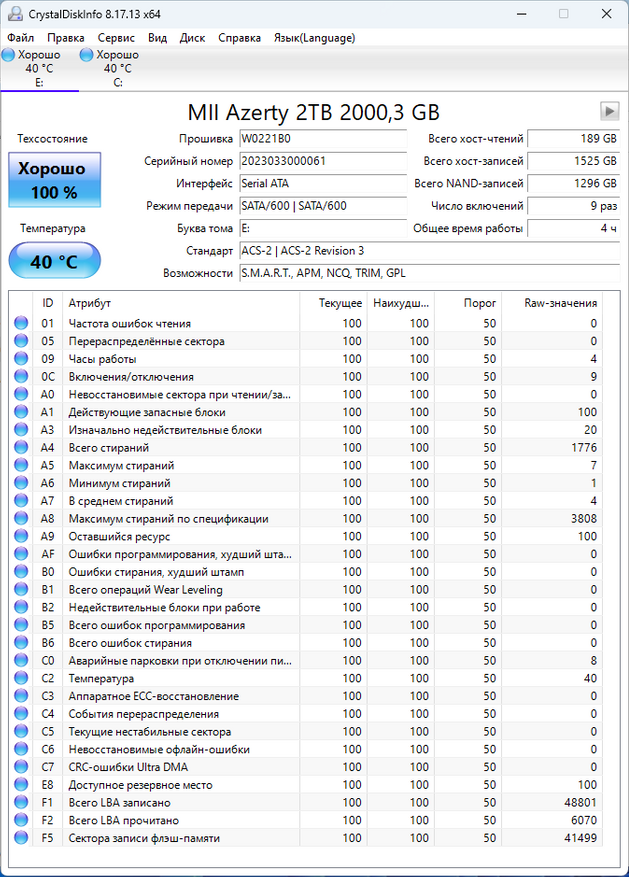Click the CrystalDiskInfo app icon in title bar
Viewport: 629px width, 877px height.
click(16, 14)
